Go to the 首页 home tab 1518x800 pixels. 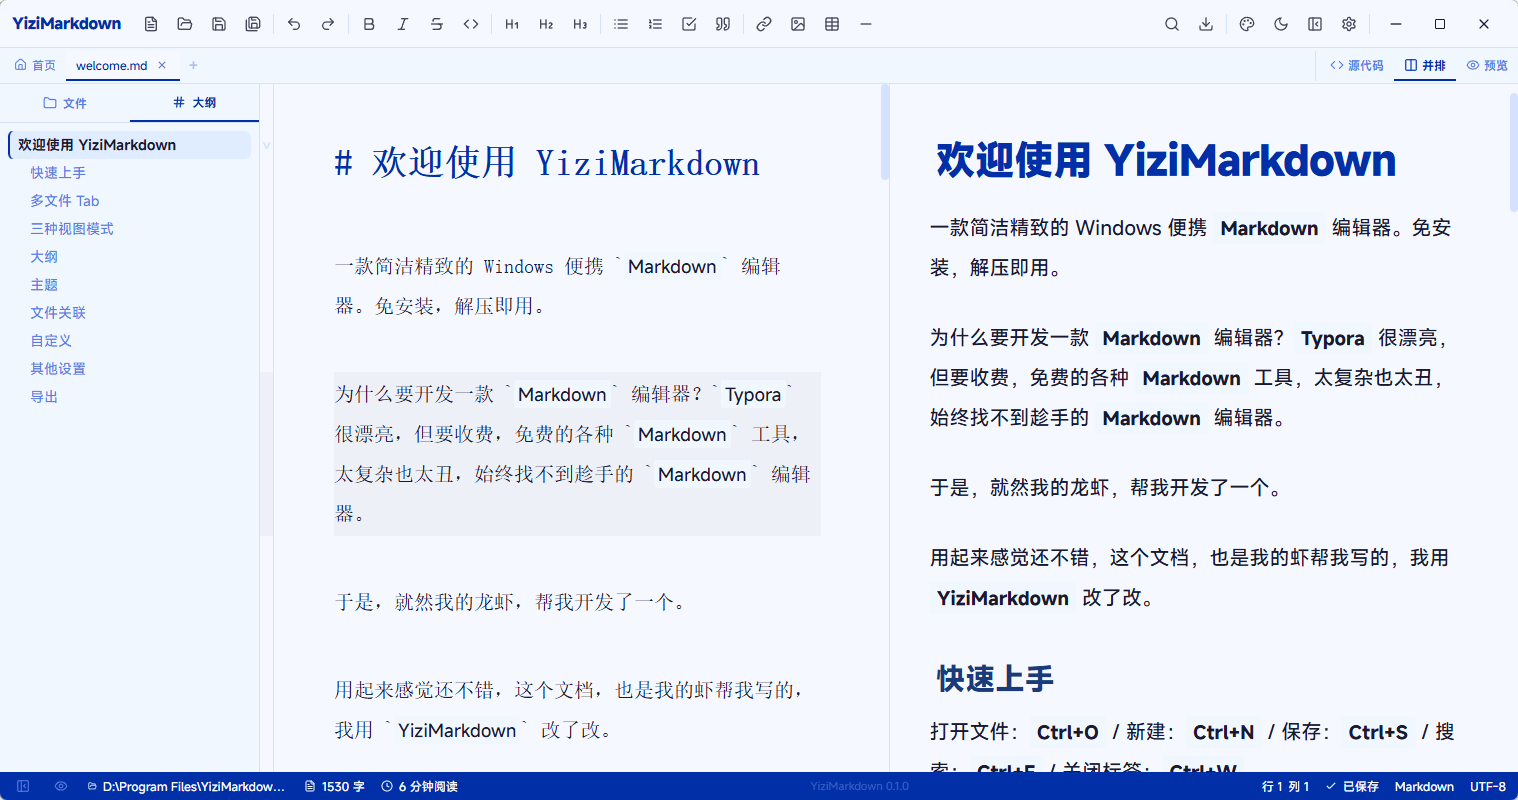click(35, 65)
